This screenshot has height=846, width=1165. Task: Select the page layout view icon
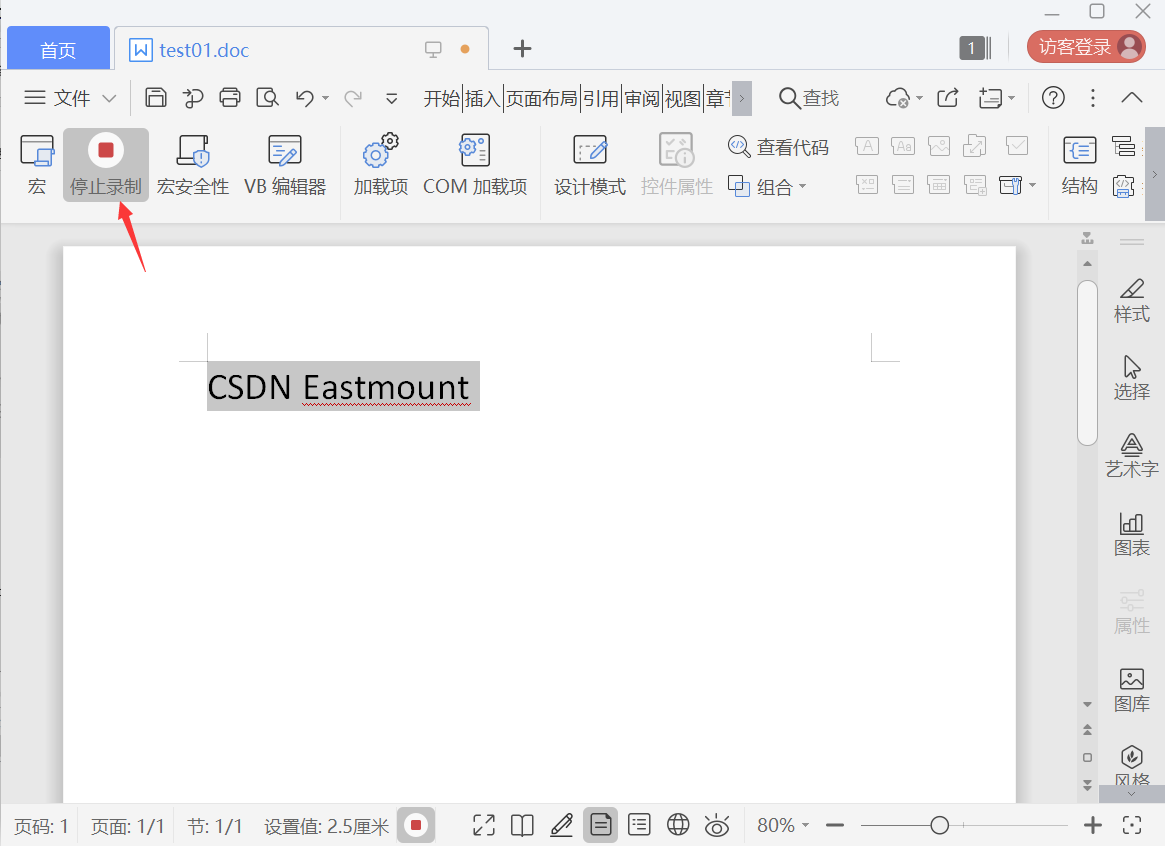pos(600,825)
